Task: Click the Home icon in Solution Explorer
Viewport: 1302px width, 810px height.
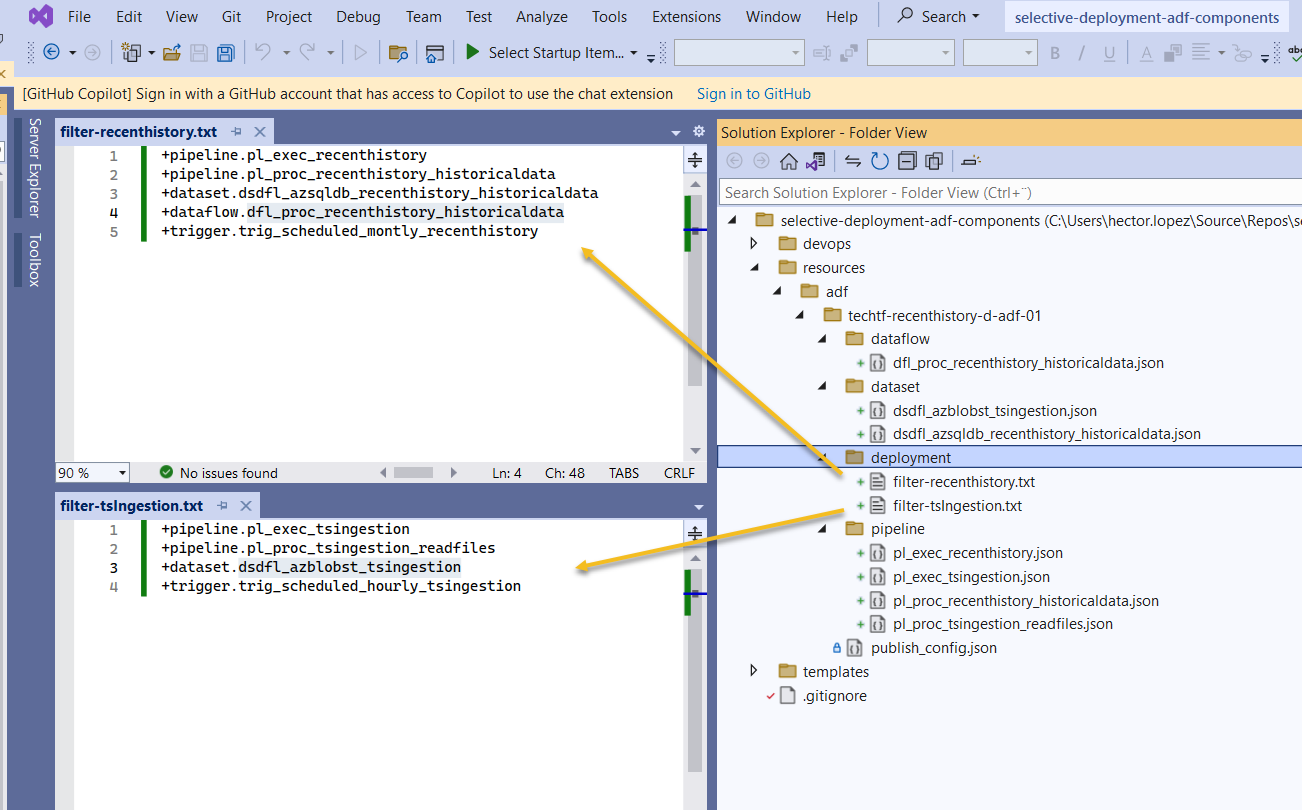Action: click(789, 161)
